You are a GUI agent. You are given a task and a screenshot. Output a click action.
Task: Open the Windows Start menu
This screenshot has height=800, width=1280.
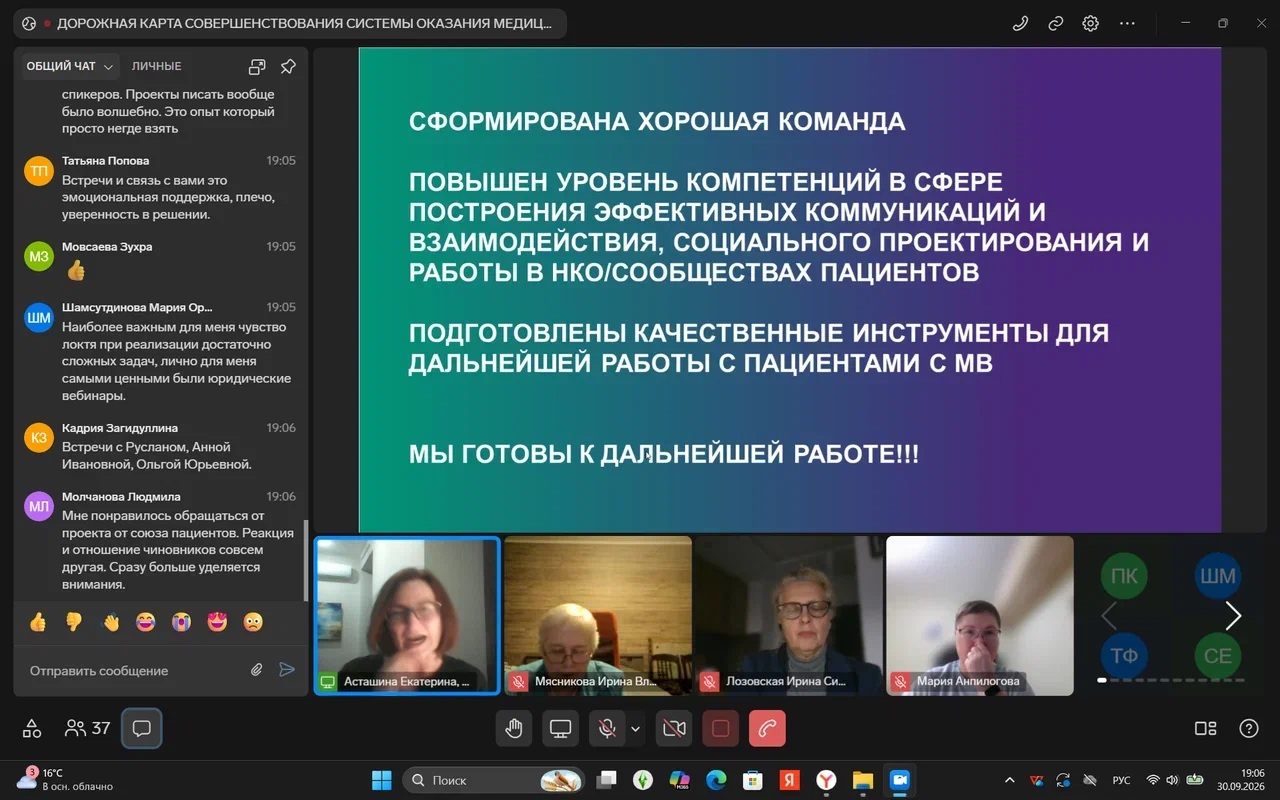(x=382, y=780)
